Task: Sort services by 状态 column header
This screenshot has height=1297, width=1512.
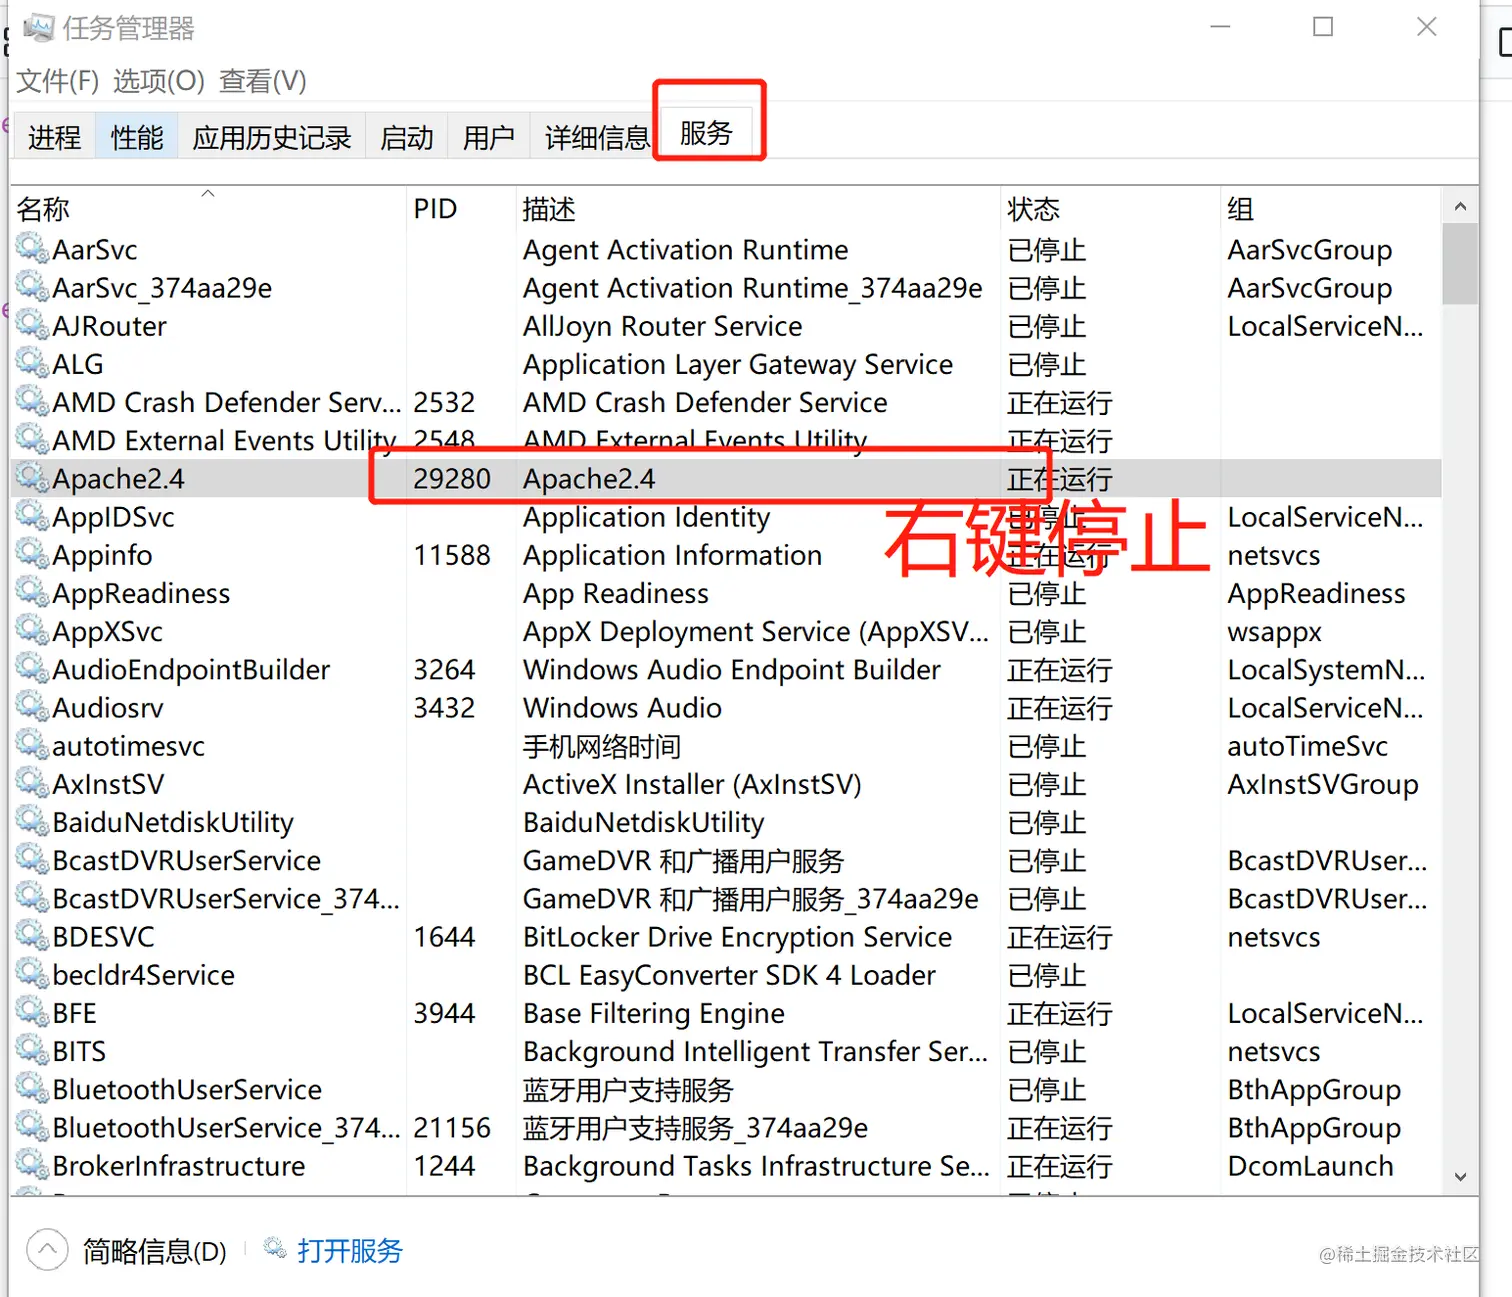Action: coord(1110,208)
